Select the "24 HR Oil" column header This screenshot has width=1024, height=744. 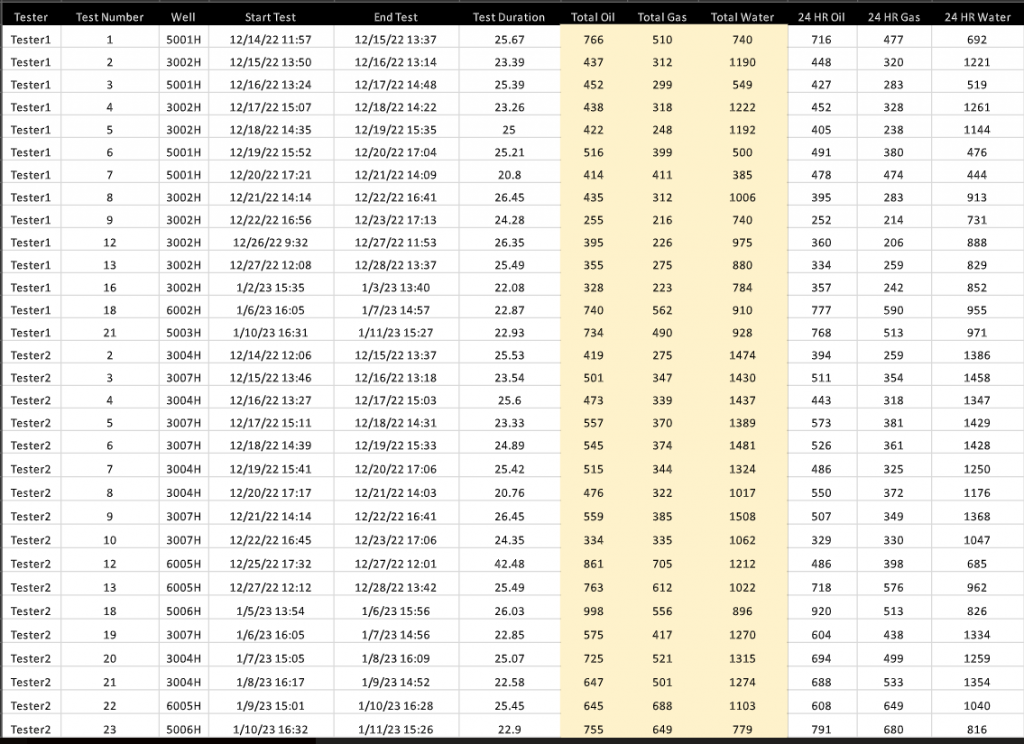822,17
